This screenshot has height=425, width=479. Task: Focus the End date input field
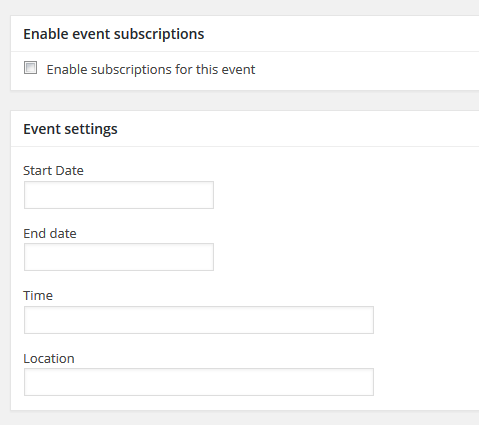point(119,257)
